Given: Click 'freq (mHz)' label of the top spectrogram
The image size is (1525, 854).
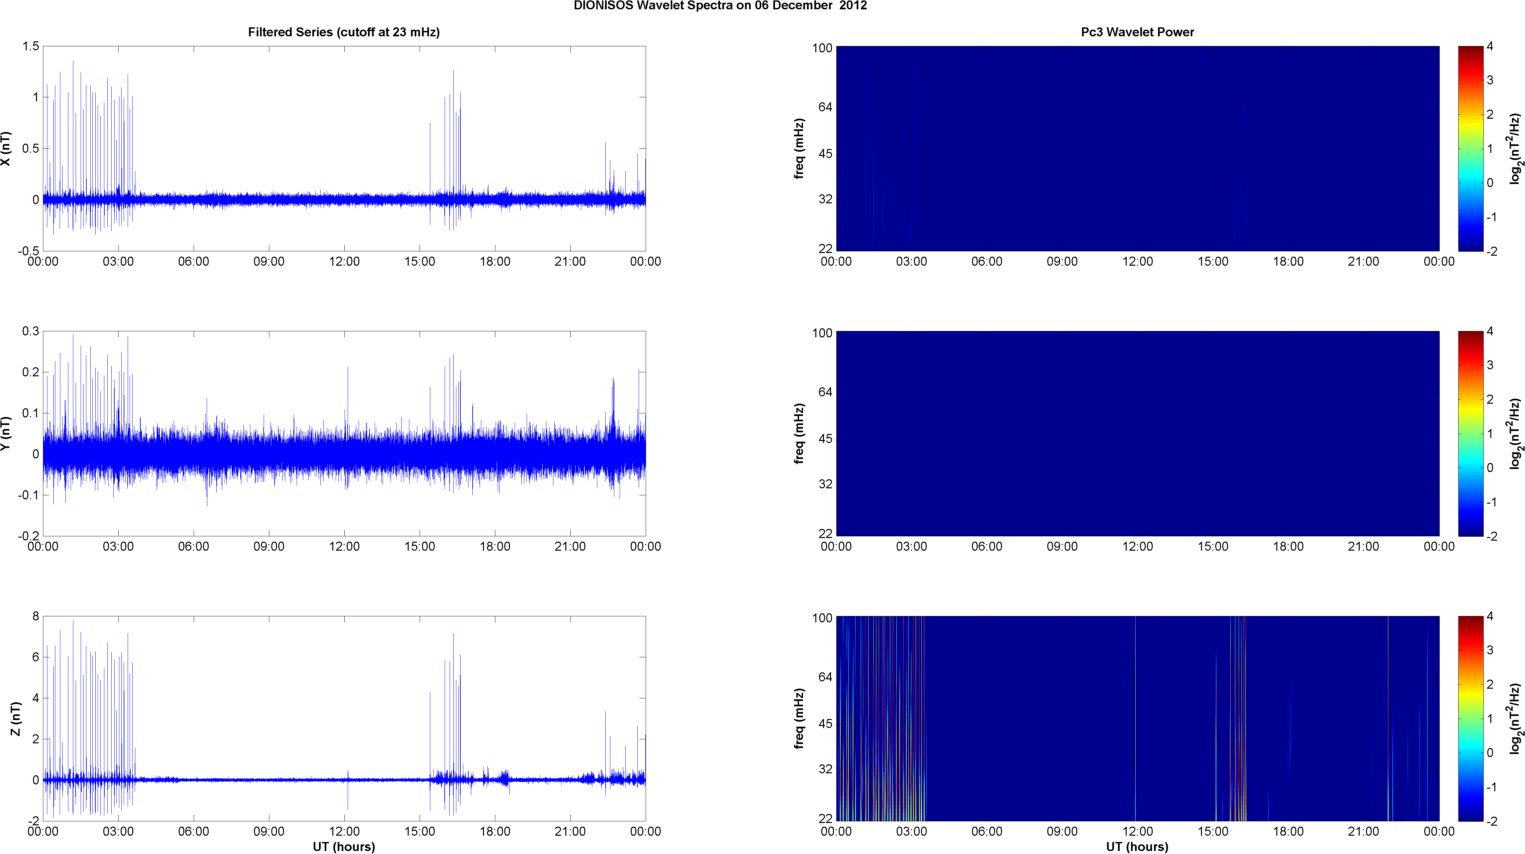Looking at the screenshot, I should 799,149.
